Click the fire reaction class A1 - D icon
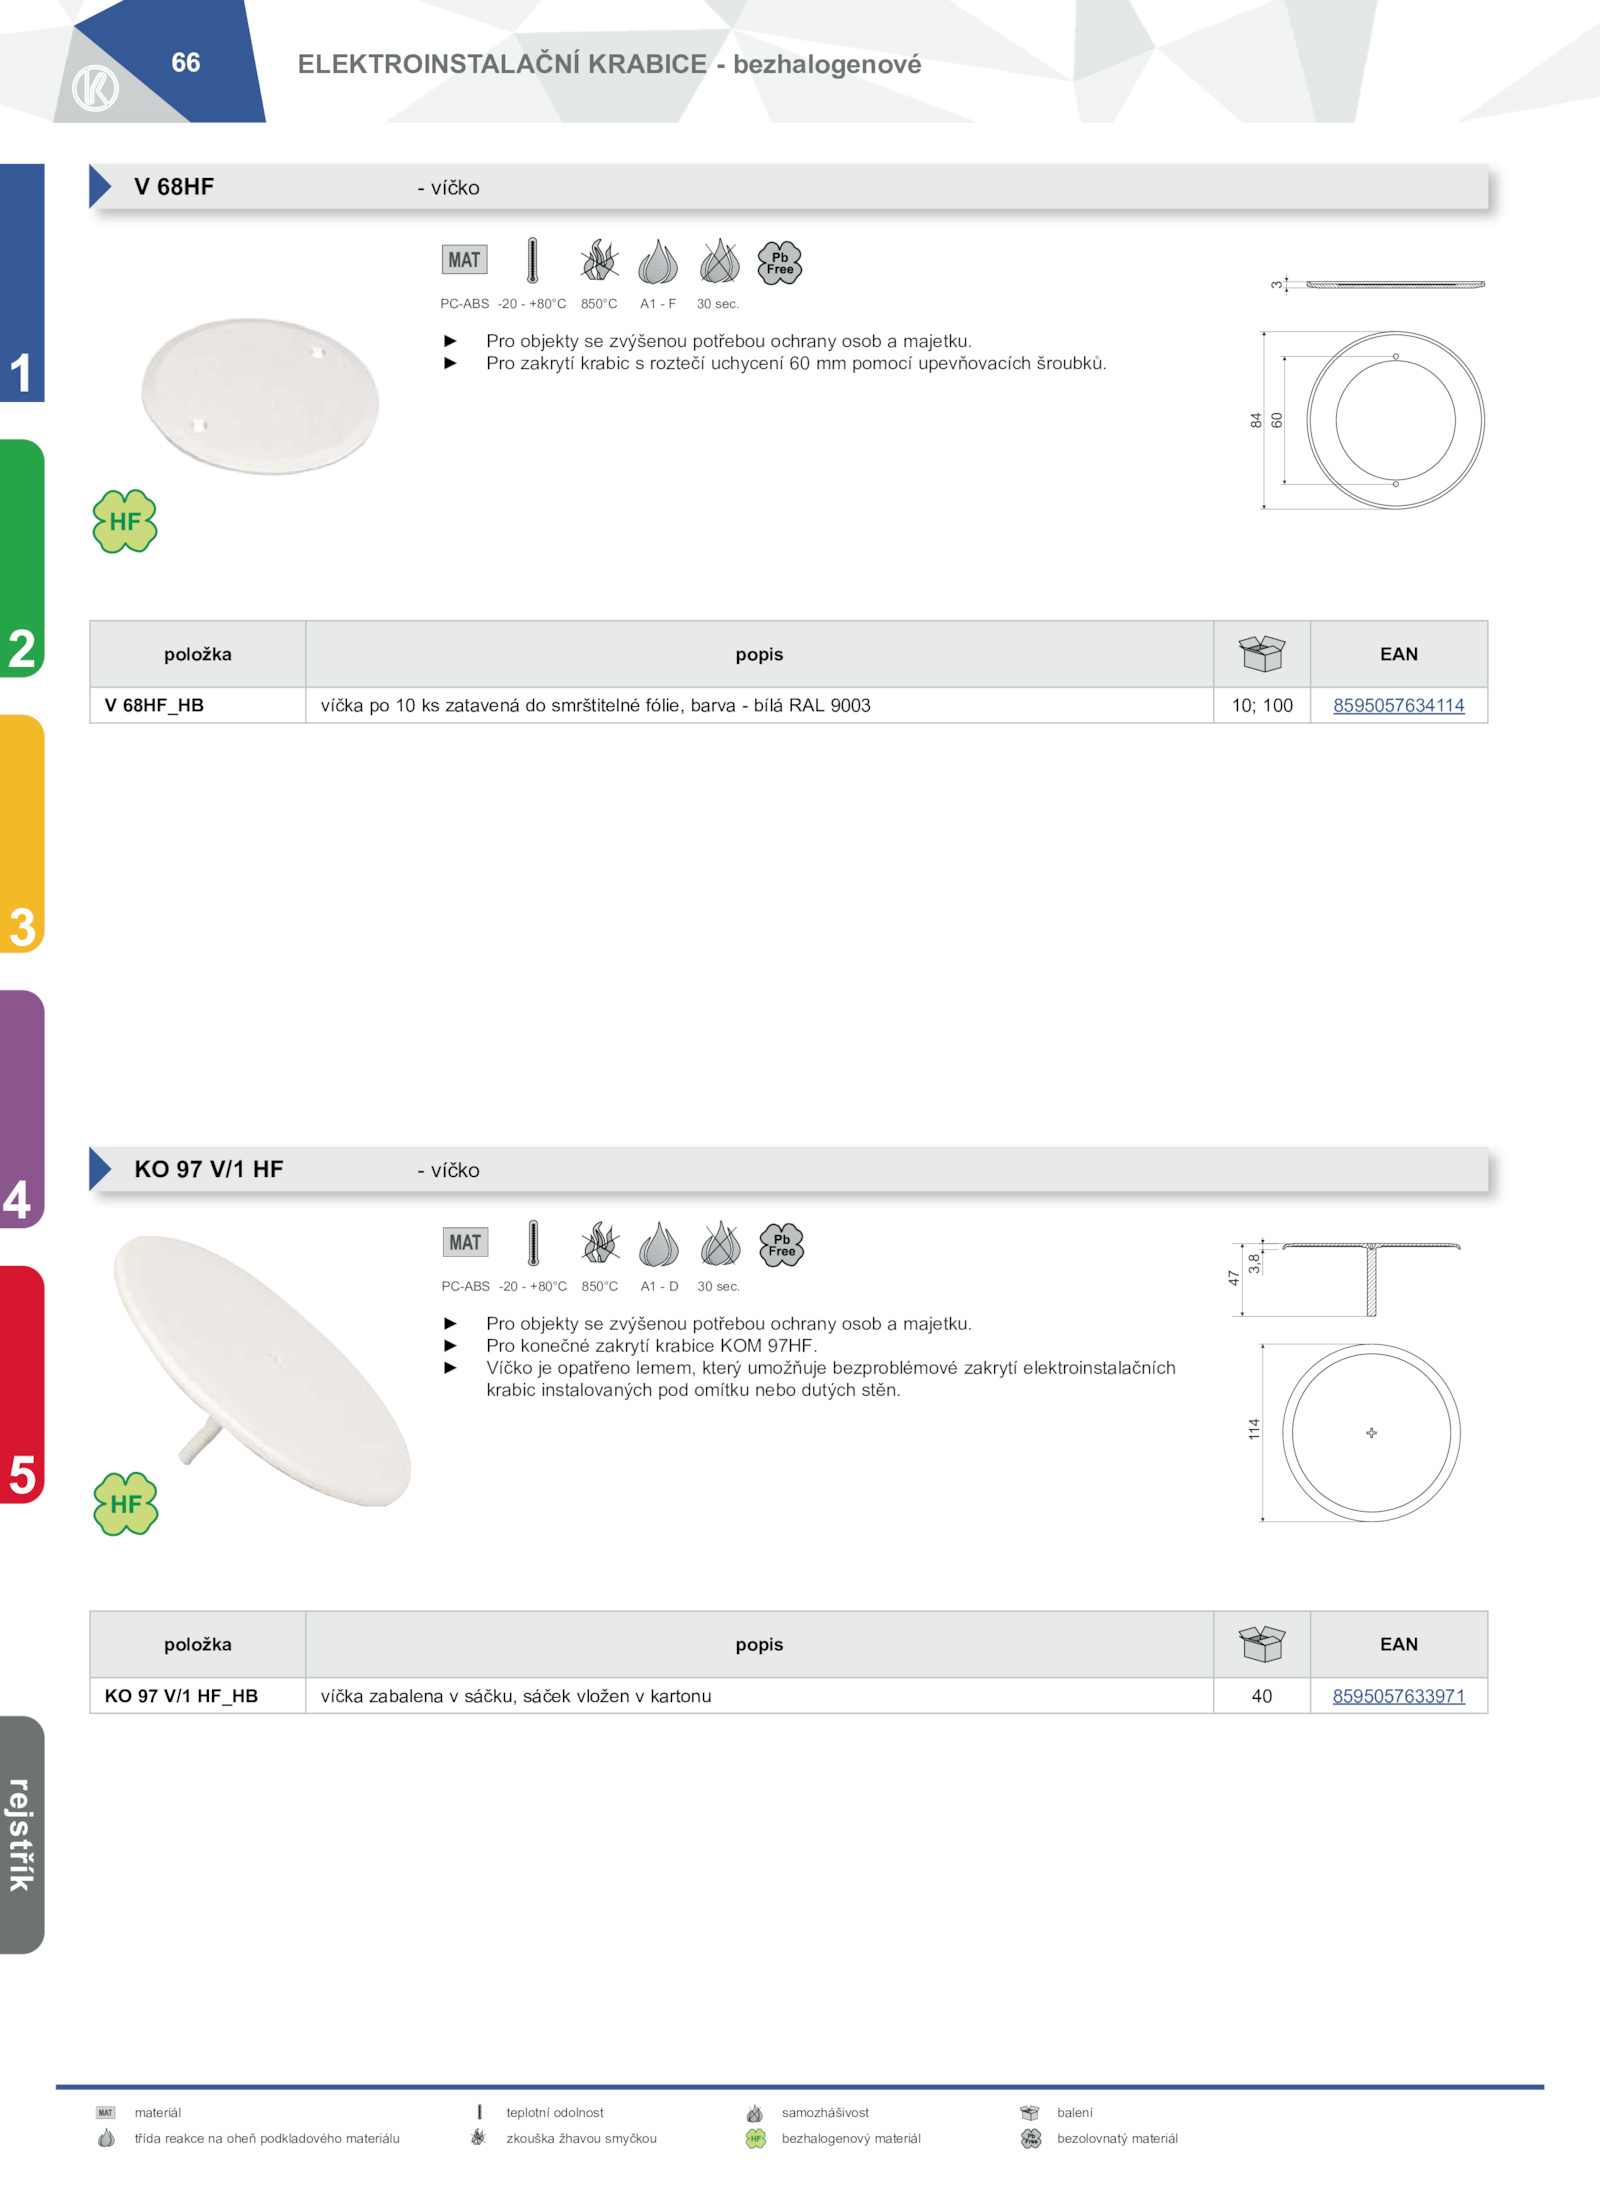1600x2211 pixels. (659, 1244)
